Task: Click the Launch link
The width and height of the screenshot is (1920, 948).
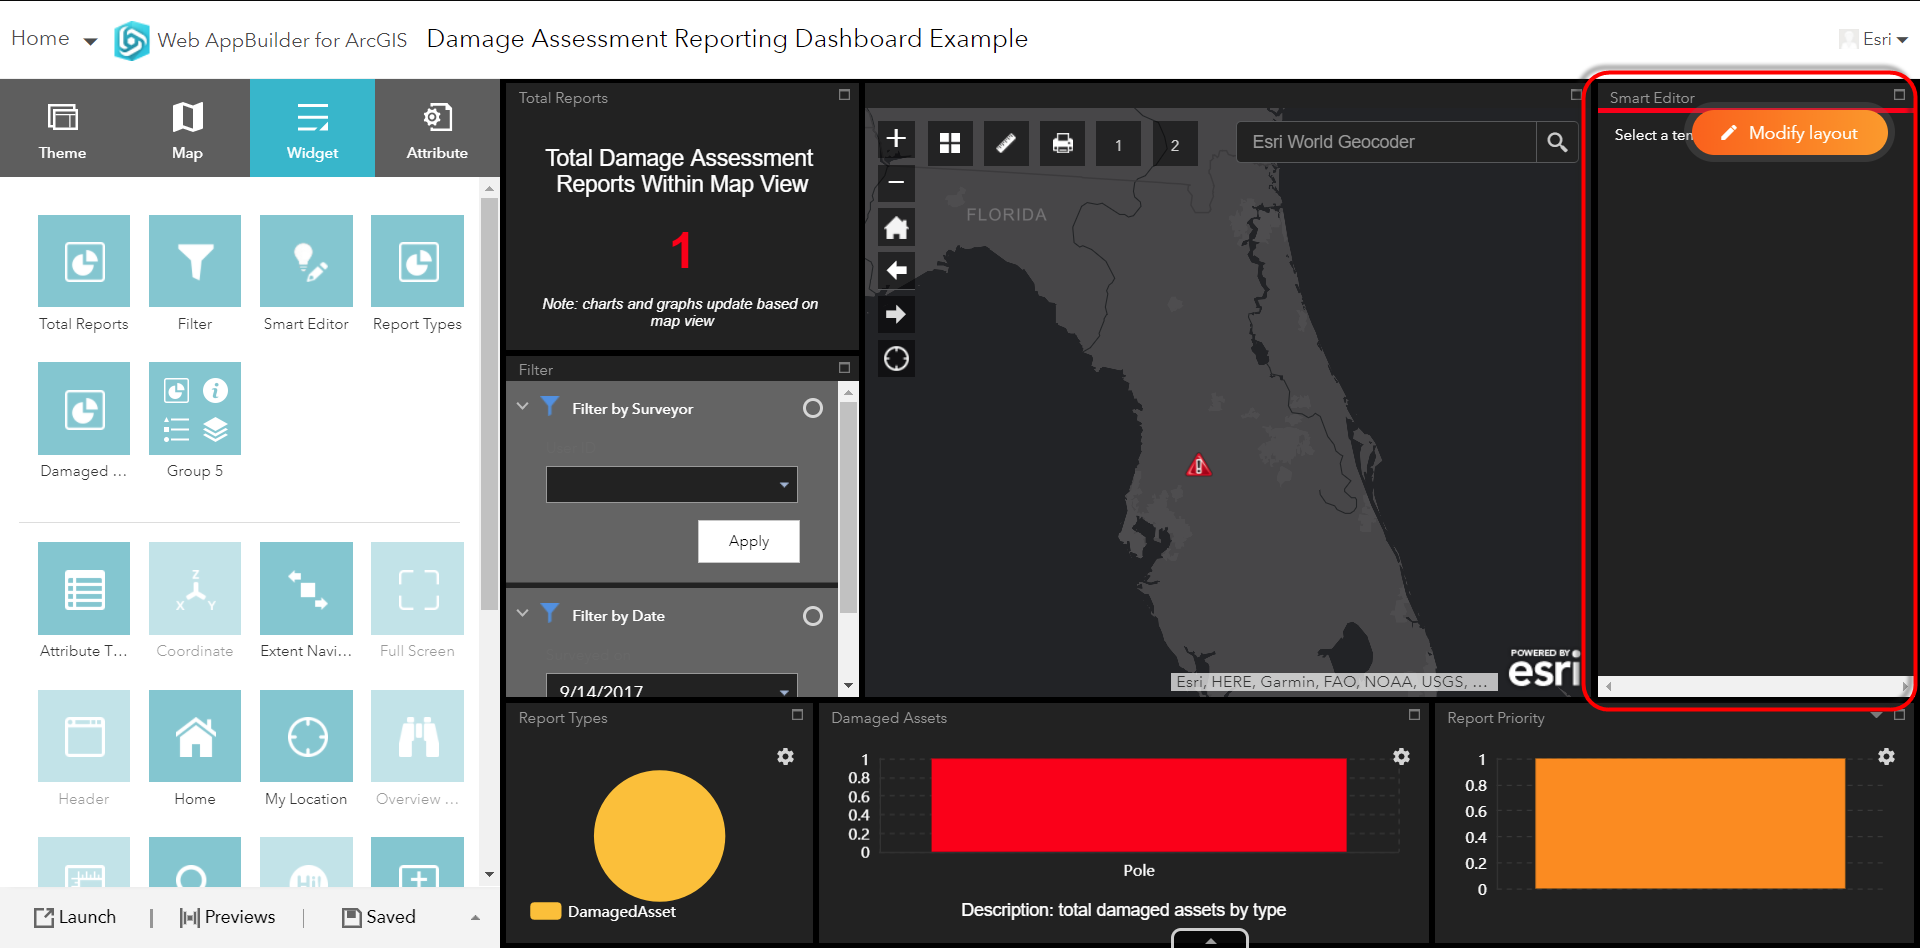Action: (x=75, y=917)
